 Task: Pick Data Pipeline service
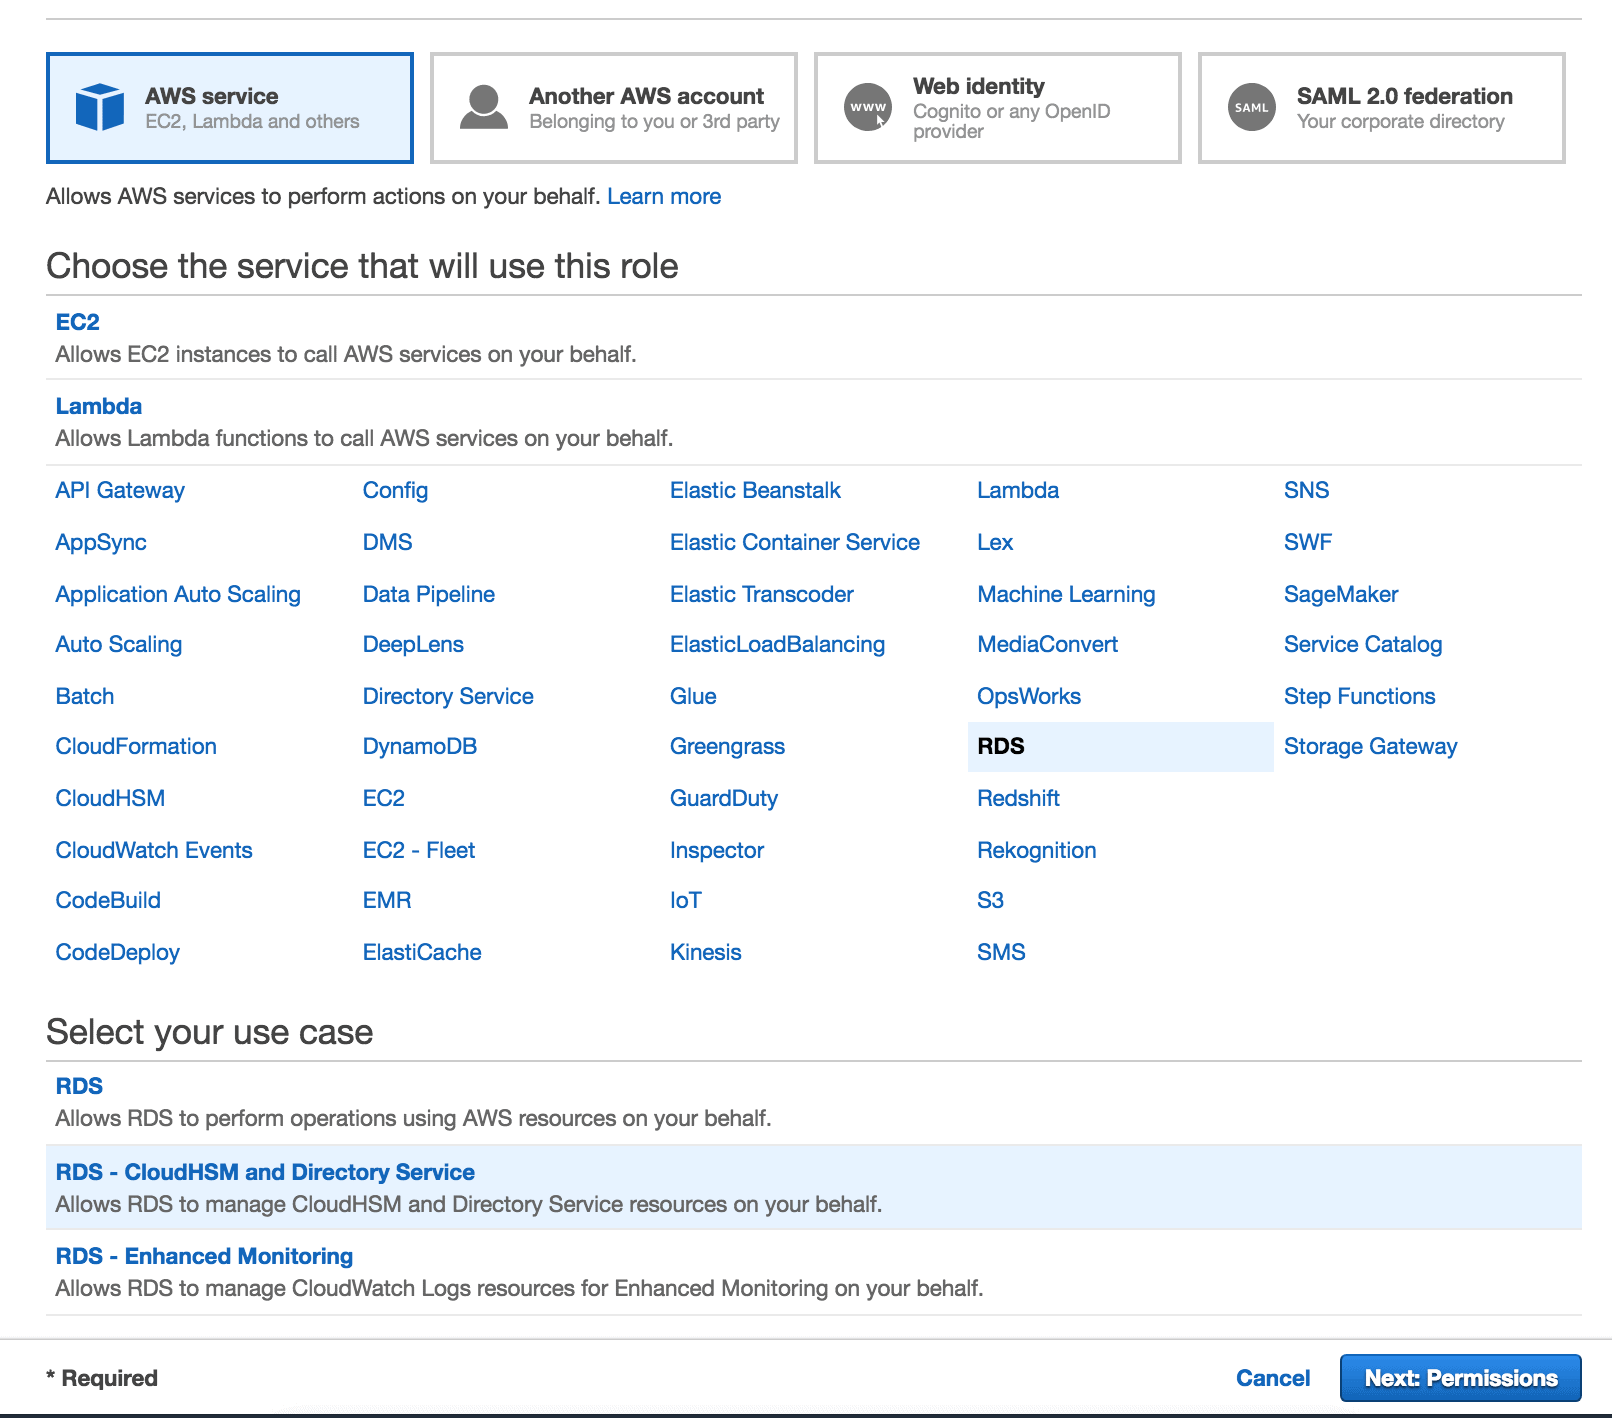click(x=429, y=594)
